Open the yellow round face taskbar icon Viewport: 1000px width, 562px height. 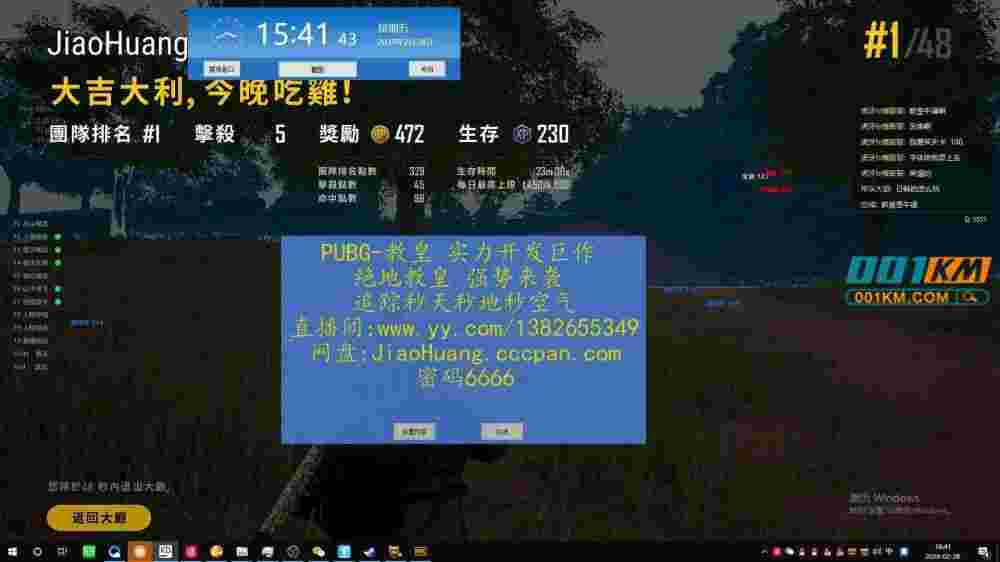point(216,552)
